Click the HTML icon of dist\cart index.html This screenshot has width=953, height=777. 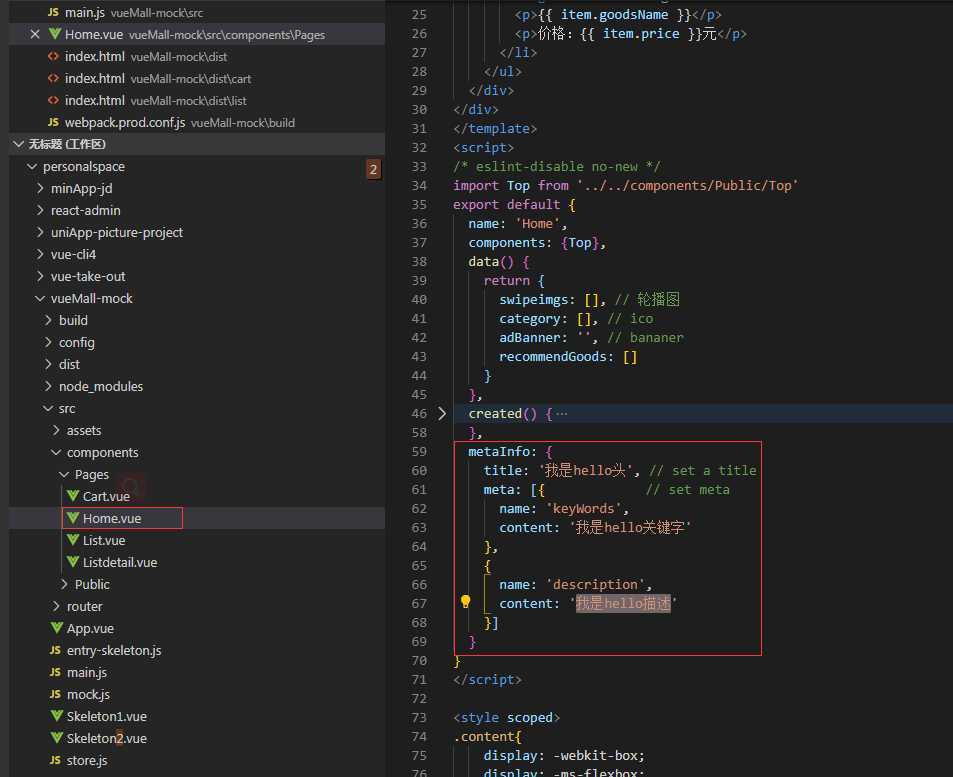pyautogui.click(x=53, y=78)
